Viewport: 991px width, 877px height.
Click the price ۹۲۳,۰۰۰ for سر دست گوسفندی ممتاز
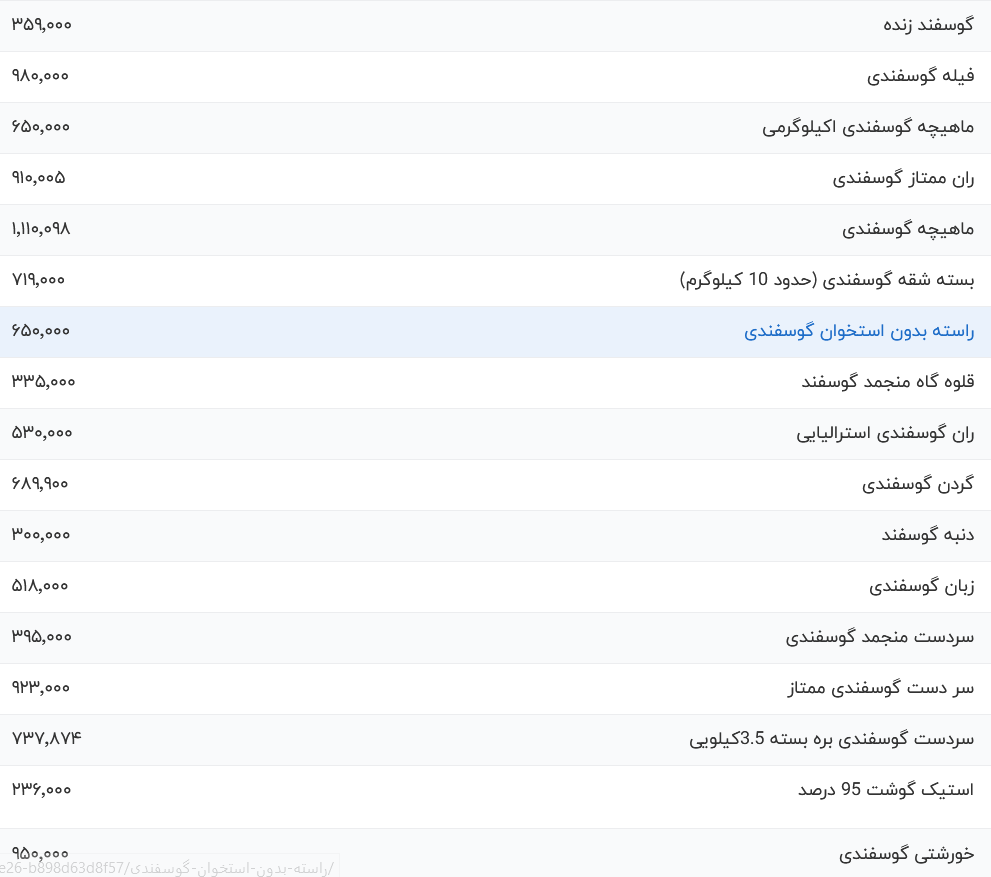41,688
